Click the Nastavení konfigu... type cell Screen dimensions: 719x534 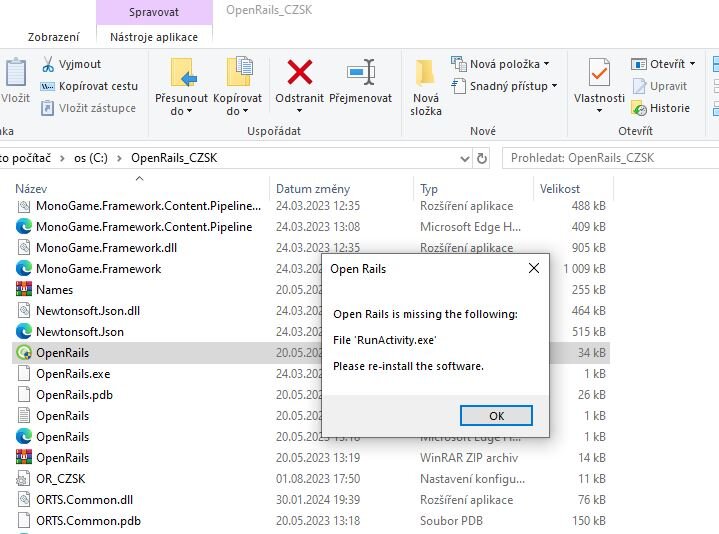(x=472, y=479)
